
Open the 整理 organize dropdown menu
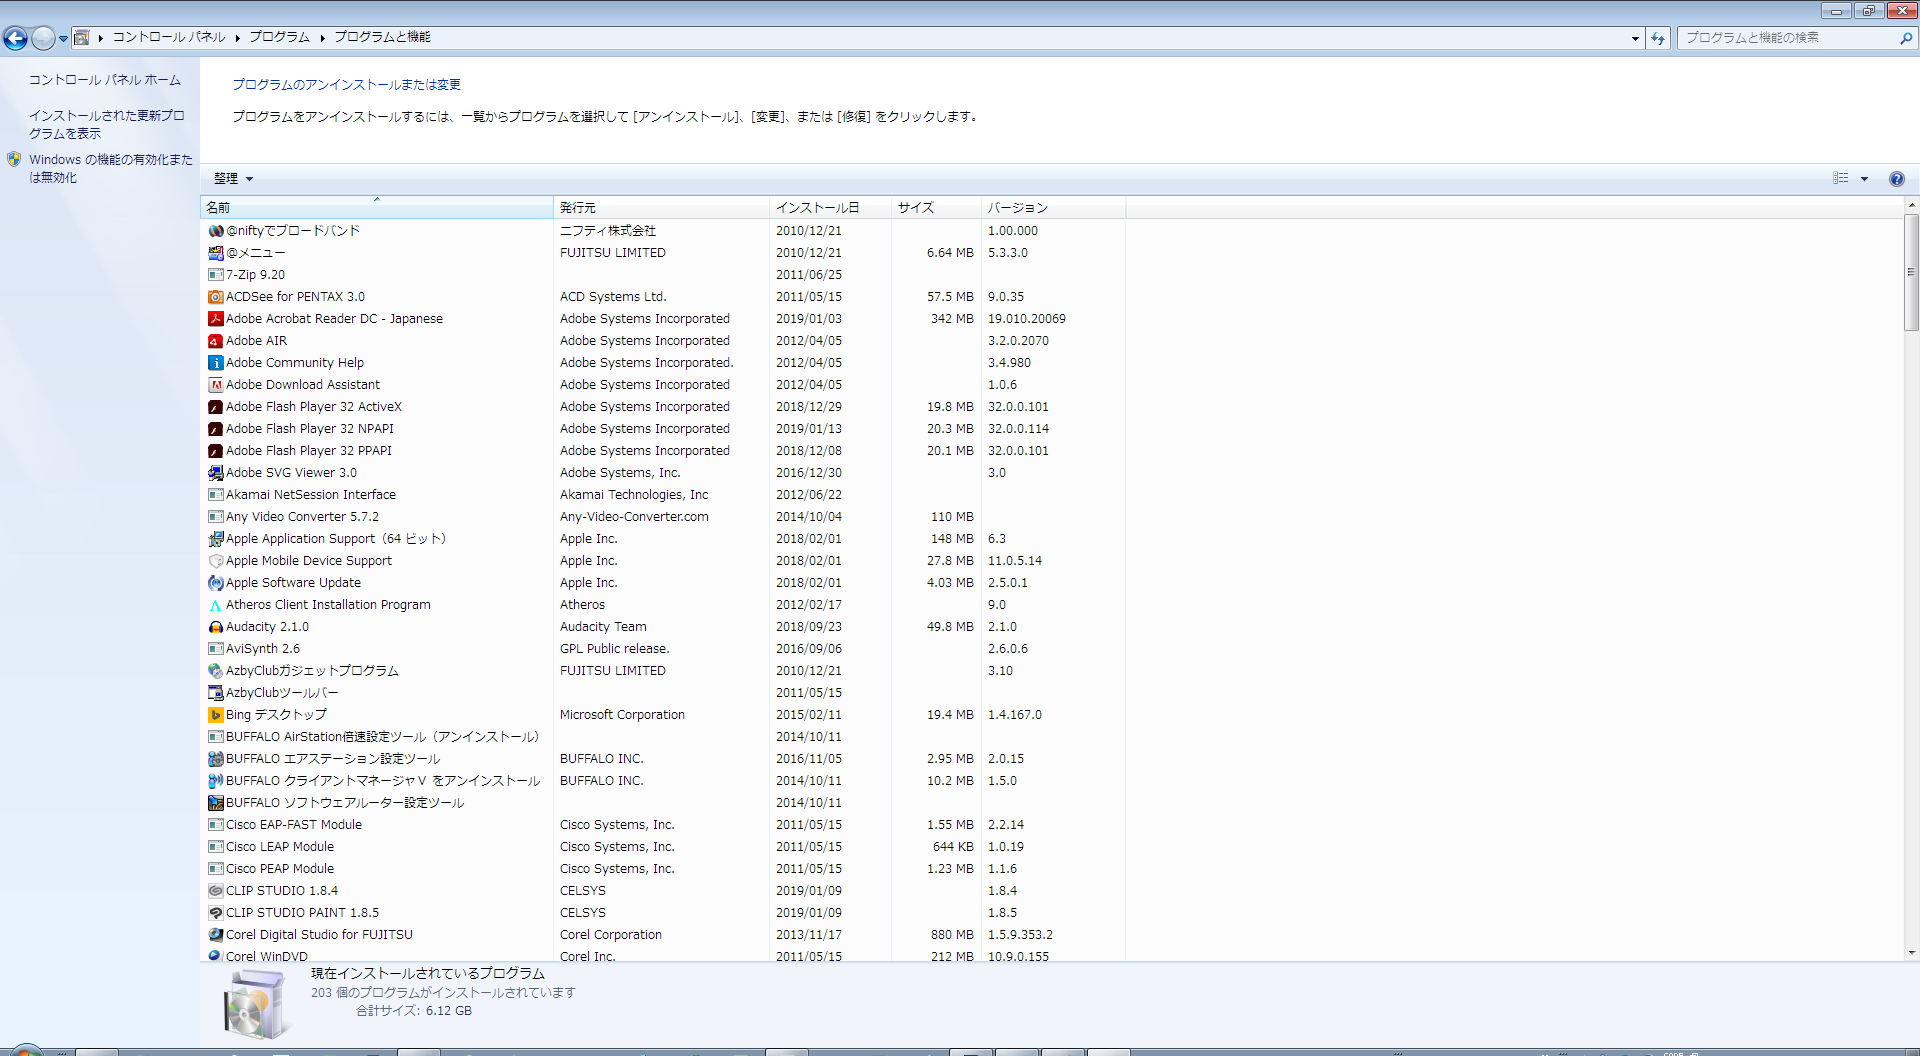point(233,179)
